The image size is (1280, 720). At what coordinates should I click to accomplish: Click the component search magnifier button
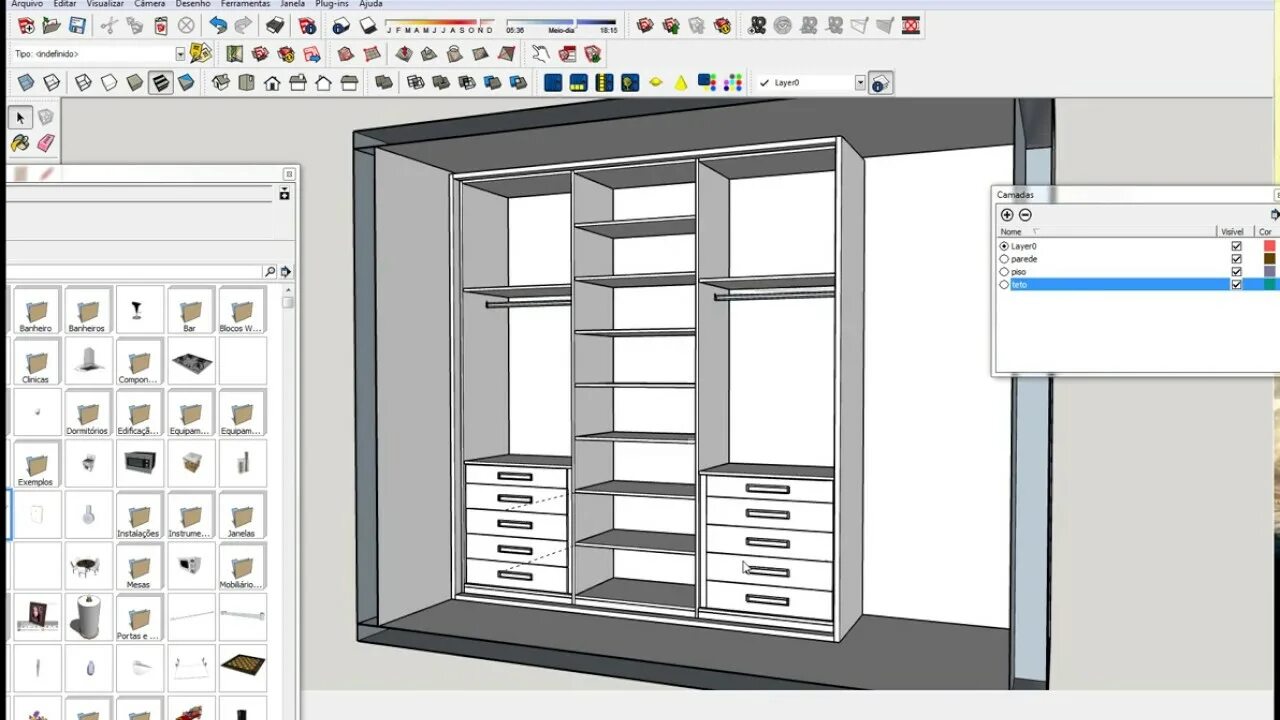click(x=270, y=272)
